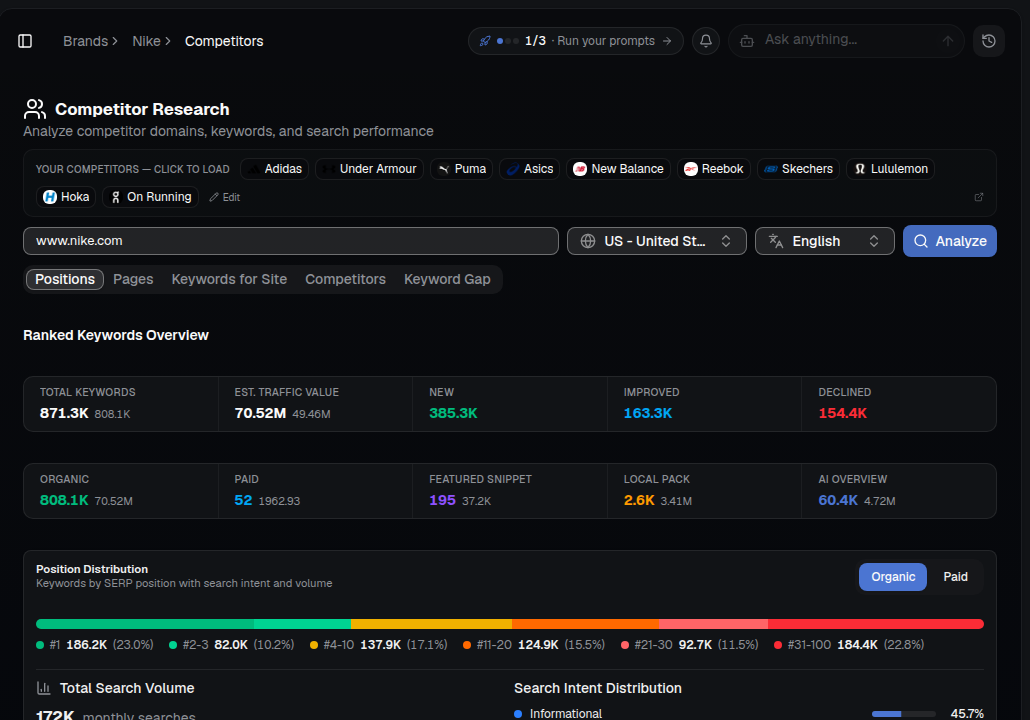Click the magnifier icon on Analyze button
The width and height of the screenshot is (1030, 720).
pos(921,241)
